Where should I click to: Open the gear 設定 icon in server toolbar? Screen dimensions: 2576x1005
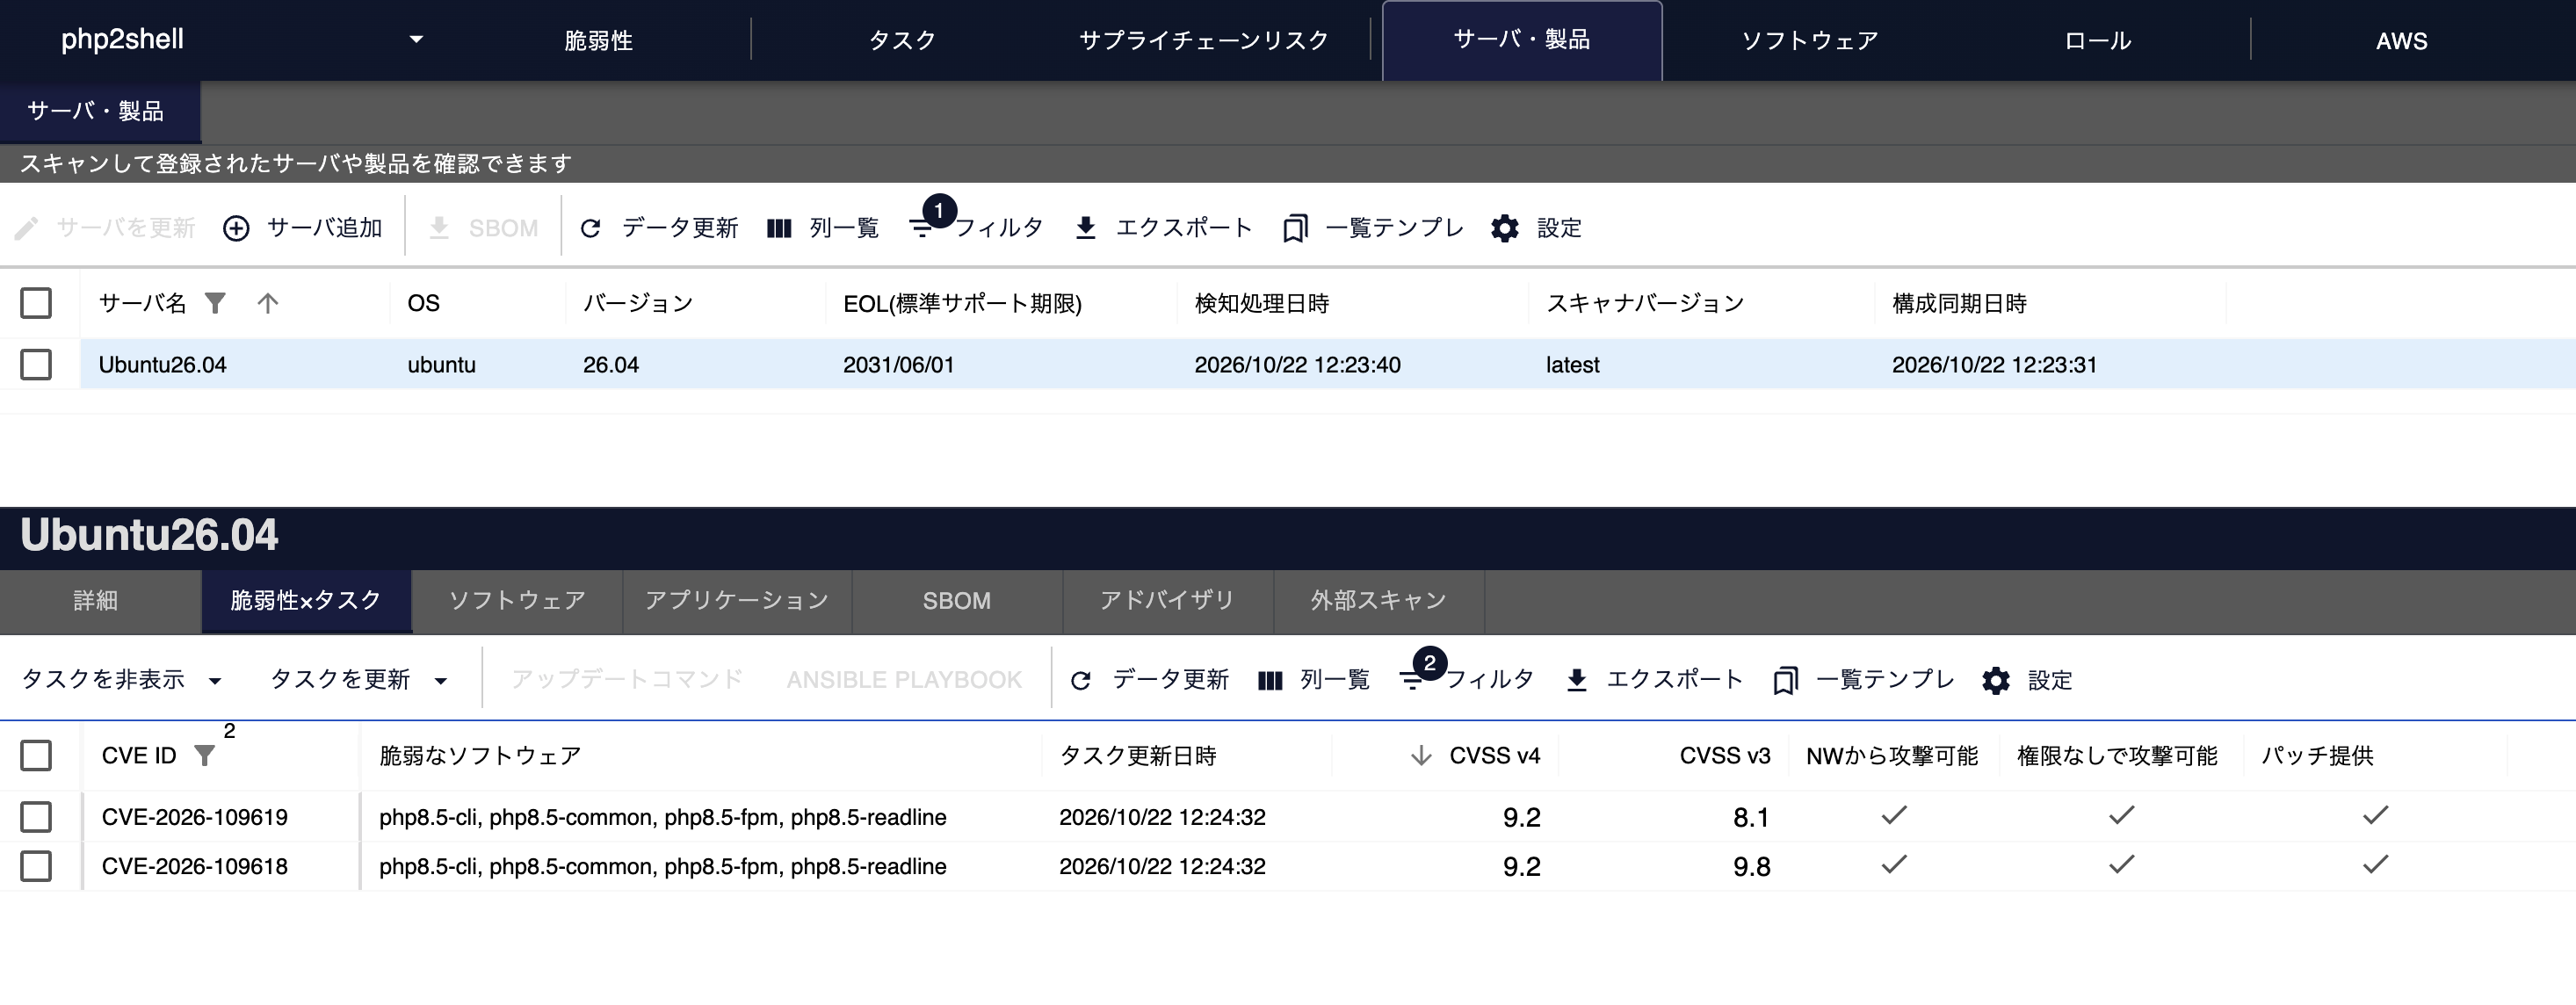pyautogui.click(x=1504, y=228)
